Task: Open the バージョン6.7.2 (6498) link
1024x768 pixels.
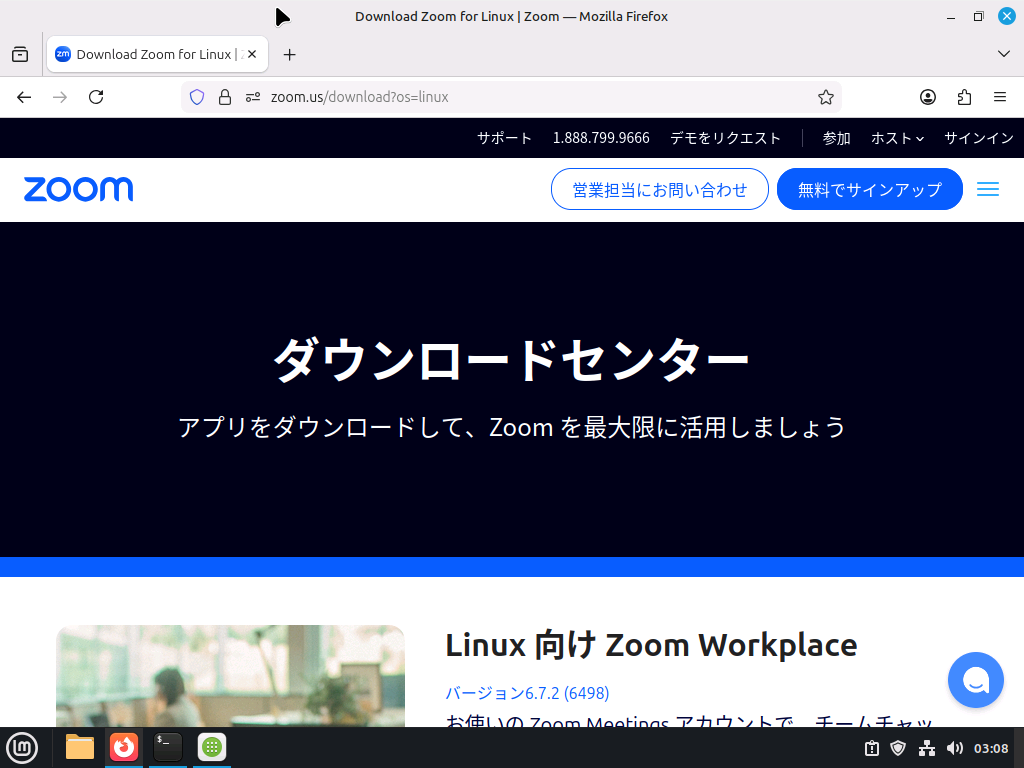Action: (x=526, y=692)
